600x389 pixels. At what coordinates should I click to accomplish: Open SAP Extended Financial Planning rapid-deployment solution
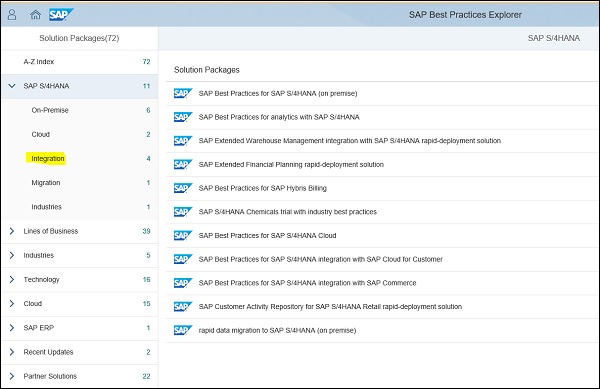click(291, 164)
